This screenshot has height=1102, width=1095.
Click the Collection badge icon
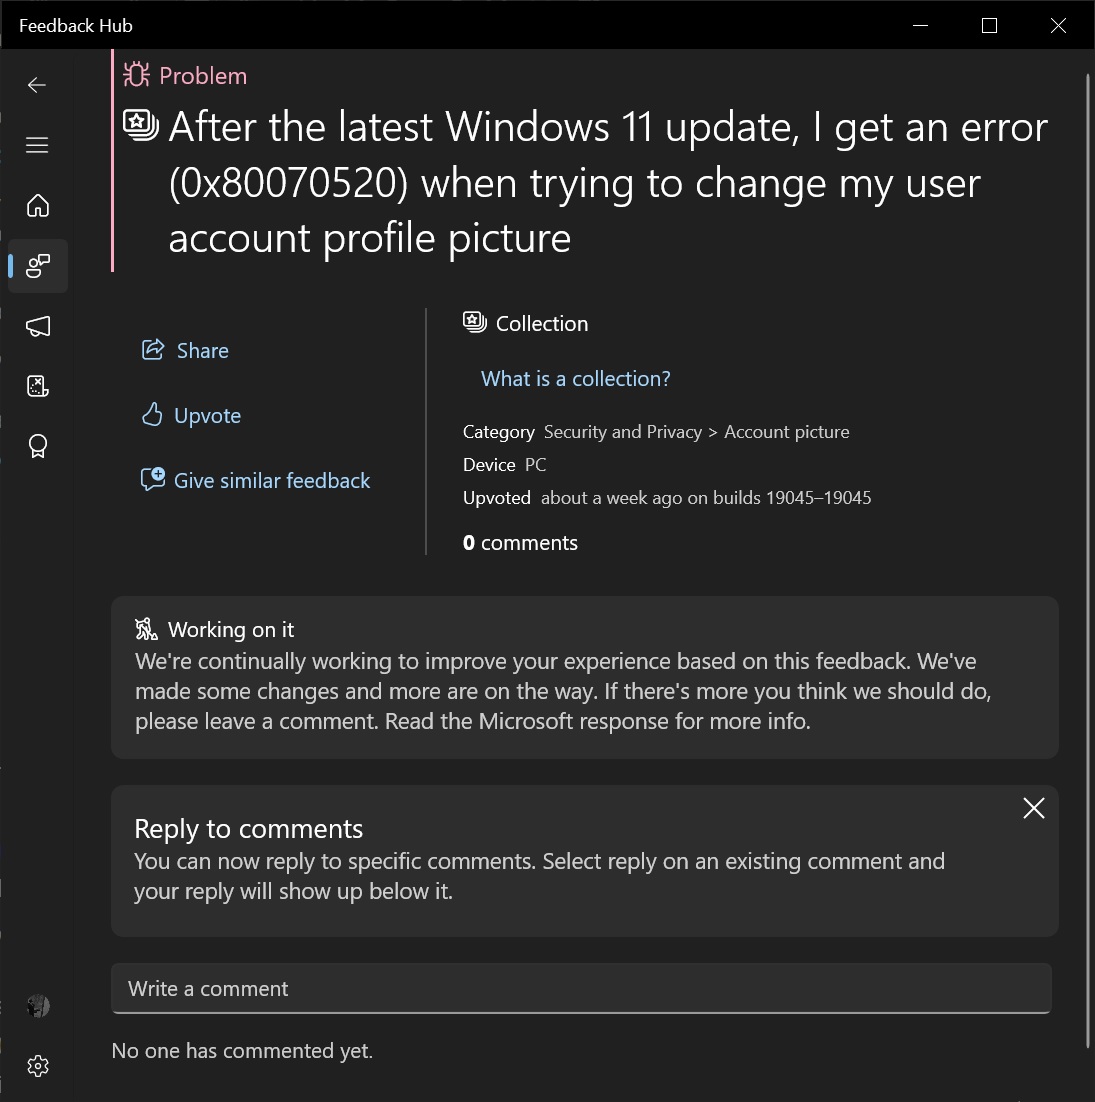click(473, 321)
